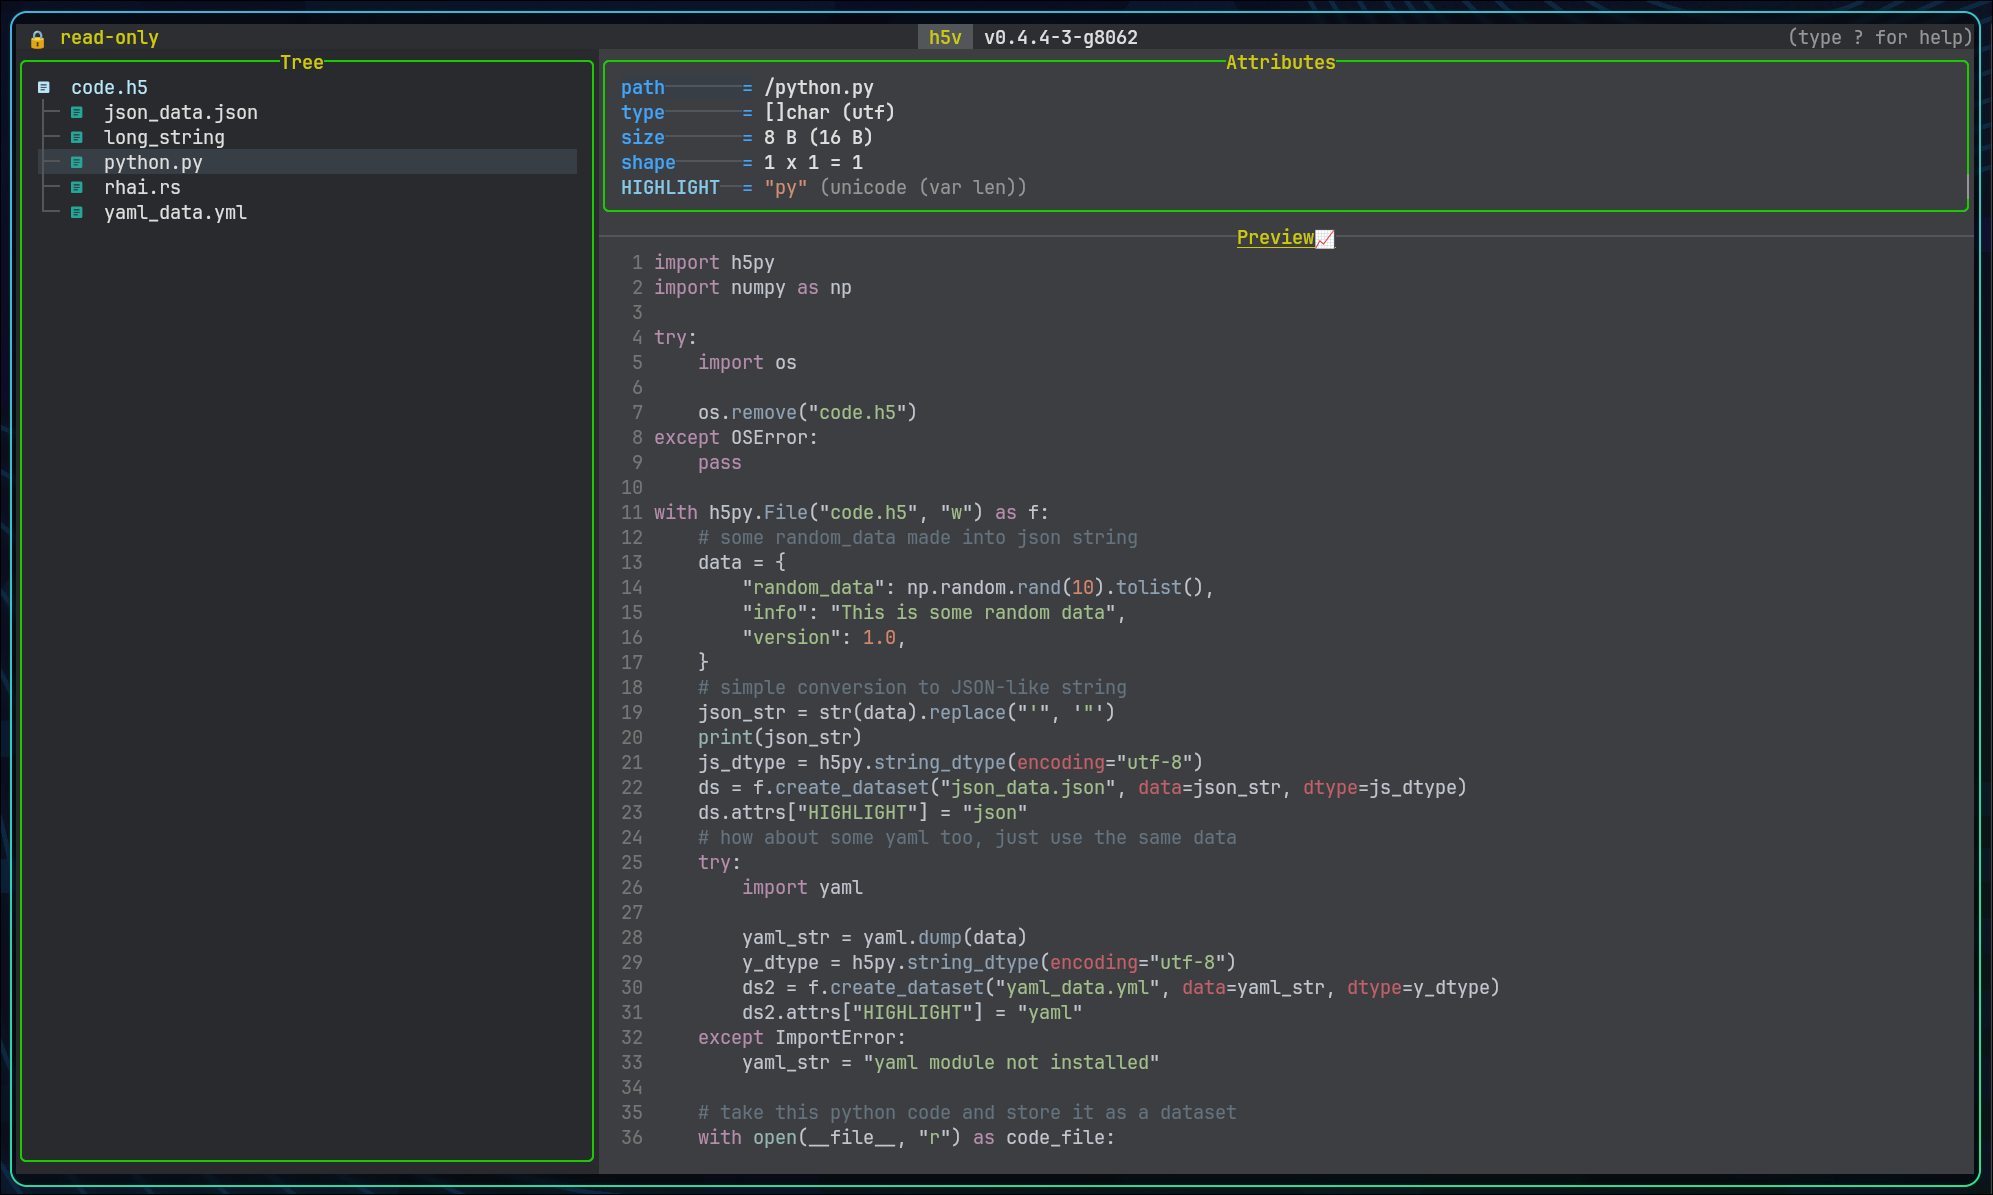Click the version text v0.4.4-3-g8062
This screenshot has height=1195, width=1993.
pos(1061,37)
